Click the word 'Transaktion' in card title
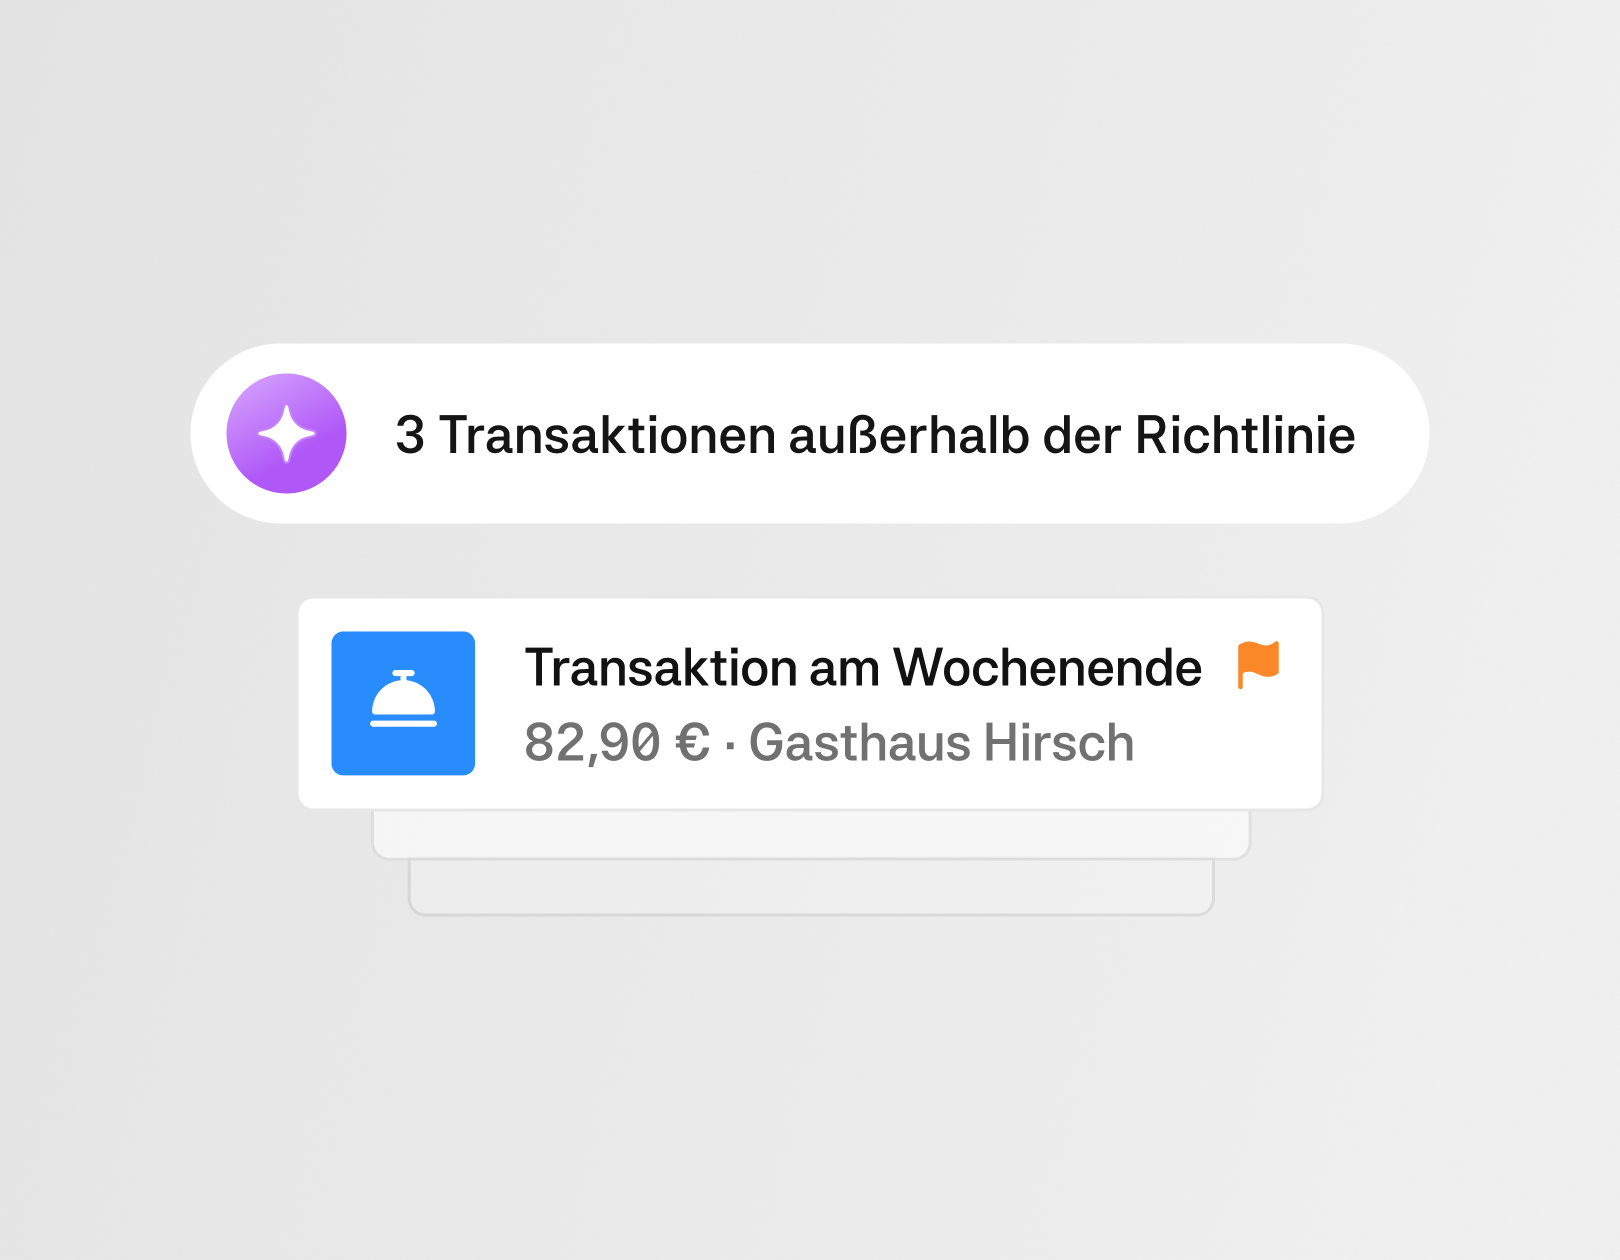Screen dimensions: 1620x1260 click(x=661, y=667)
